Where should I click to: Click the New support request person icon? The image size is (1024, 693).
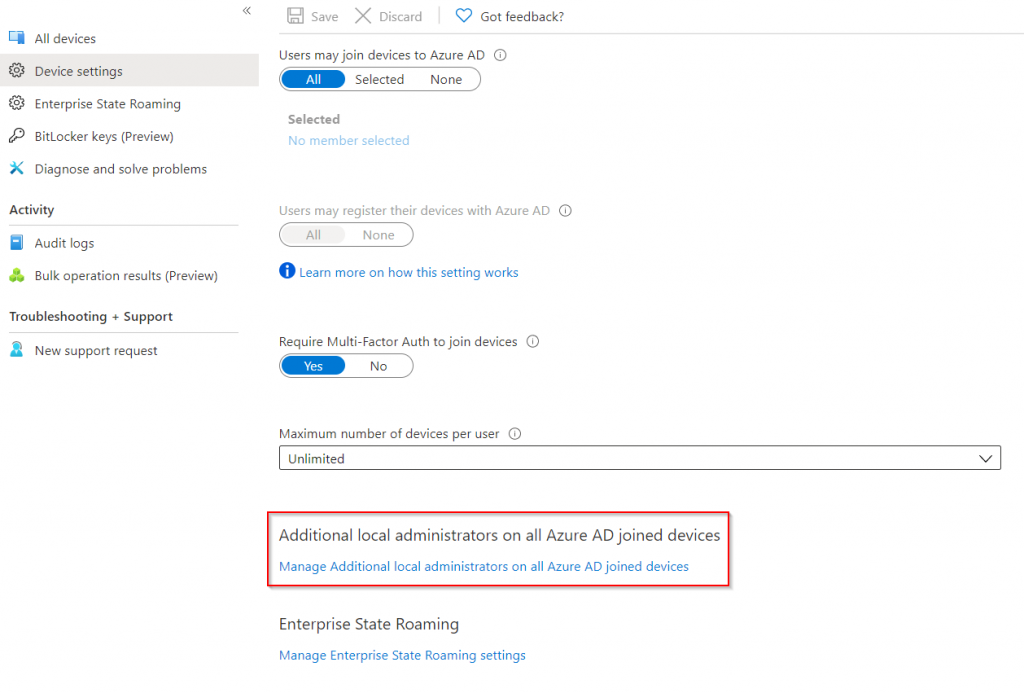tap(17, 349)
